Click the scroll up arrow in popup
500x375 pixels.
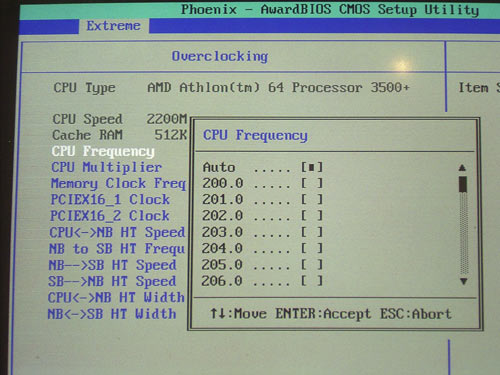tap(462, 167)
